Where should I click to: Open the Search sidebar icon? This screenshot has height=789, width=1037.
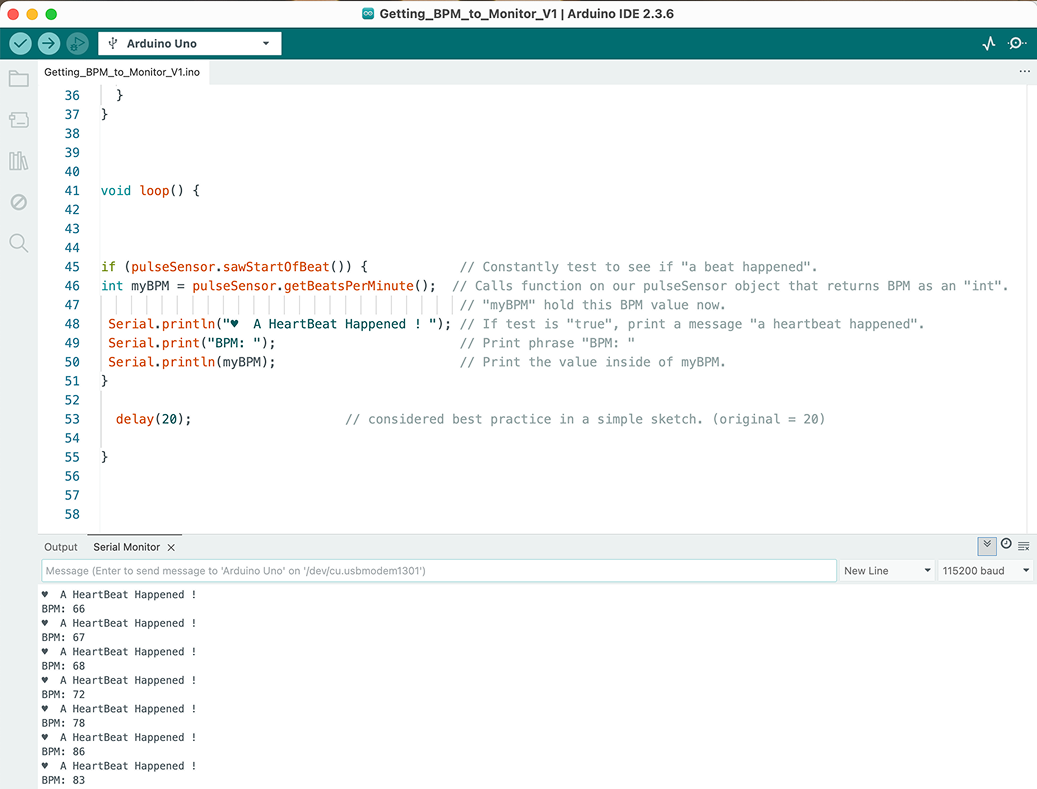(18, 243)
